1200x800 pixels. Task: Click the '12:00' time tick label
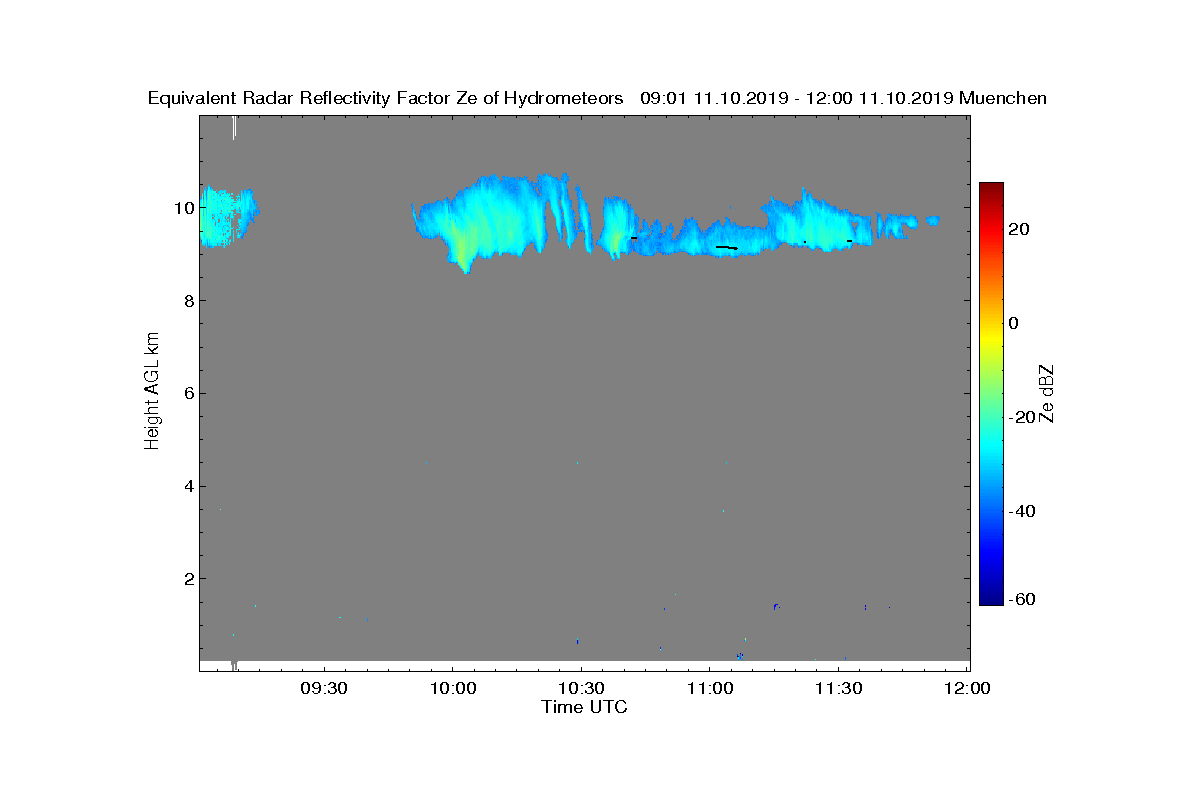(967, 689)
